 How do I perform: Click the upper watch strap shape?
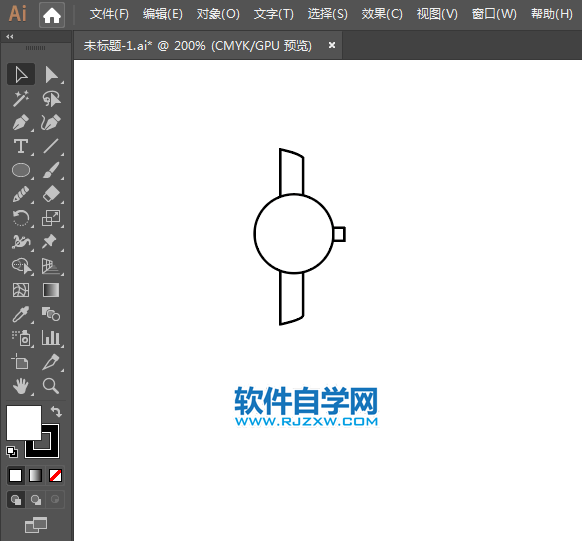pos(292,172)
